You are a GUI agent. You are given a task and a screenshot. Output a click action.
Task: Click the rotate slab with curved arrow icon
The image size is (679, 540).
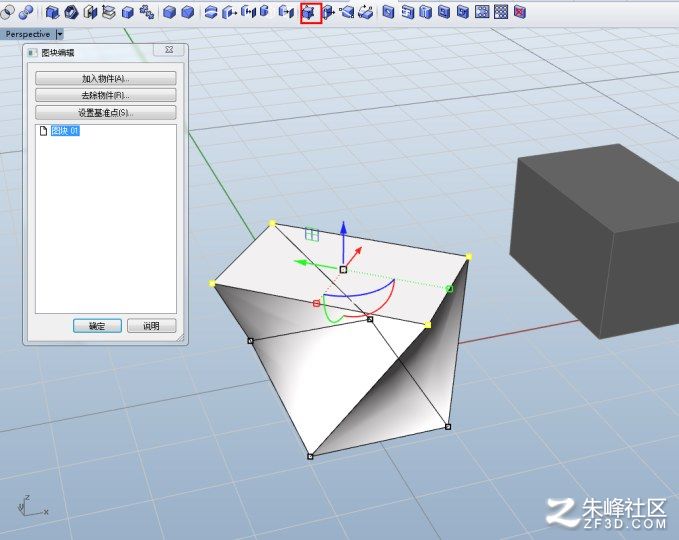(x=366, y=13)
